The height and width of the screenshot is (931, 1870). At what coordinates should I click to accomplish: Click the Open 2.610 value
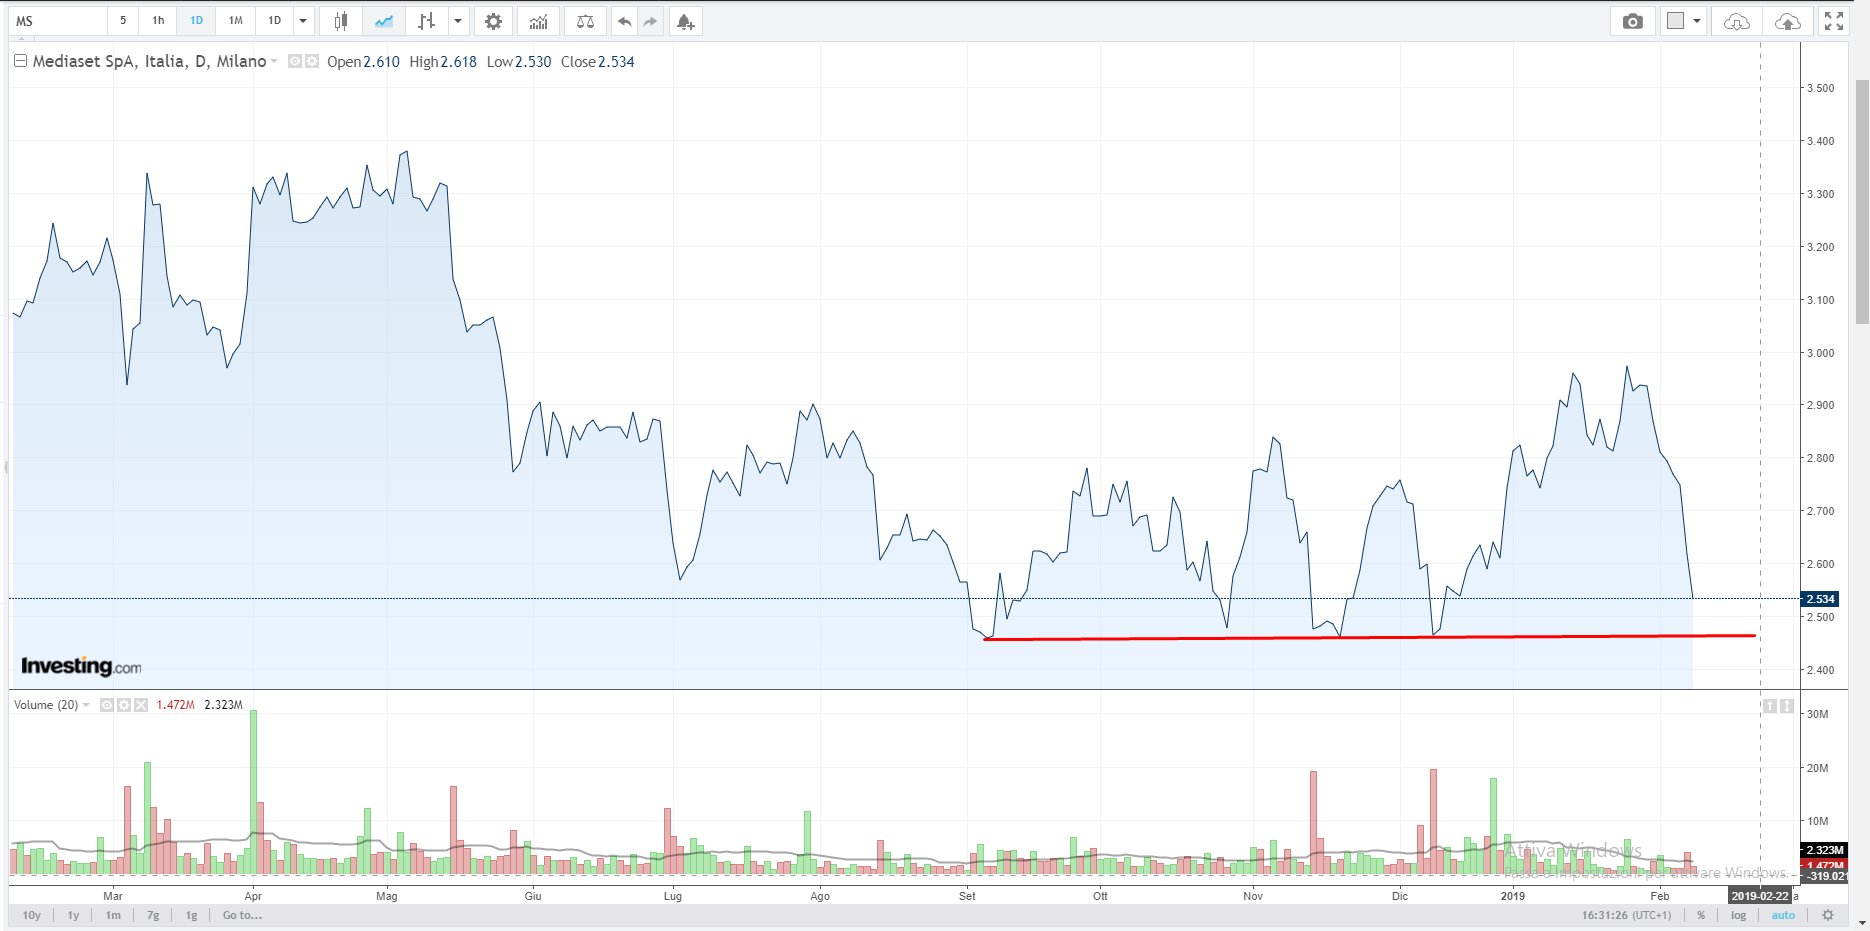point(363,62)
